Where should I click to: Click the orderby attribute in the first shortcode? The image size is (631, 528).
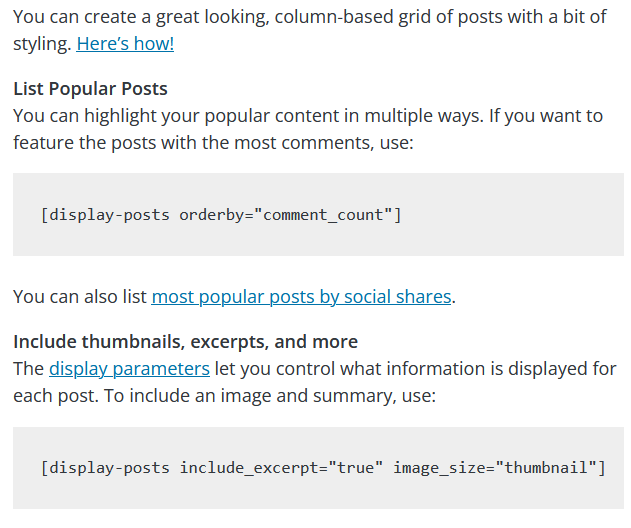click(212, 215)
